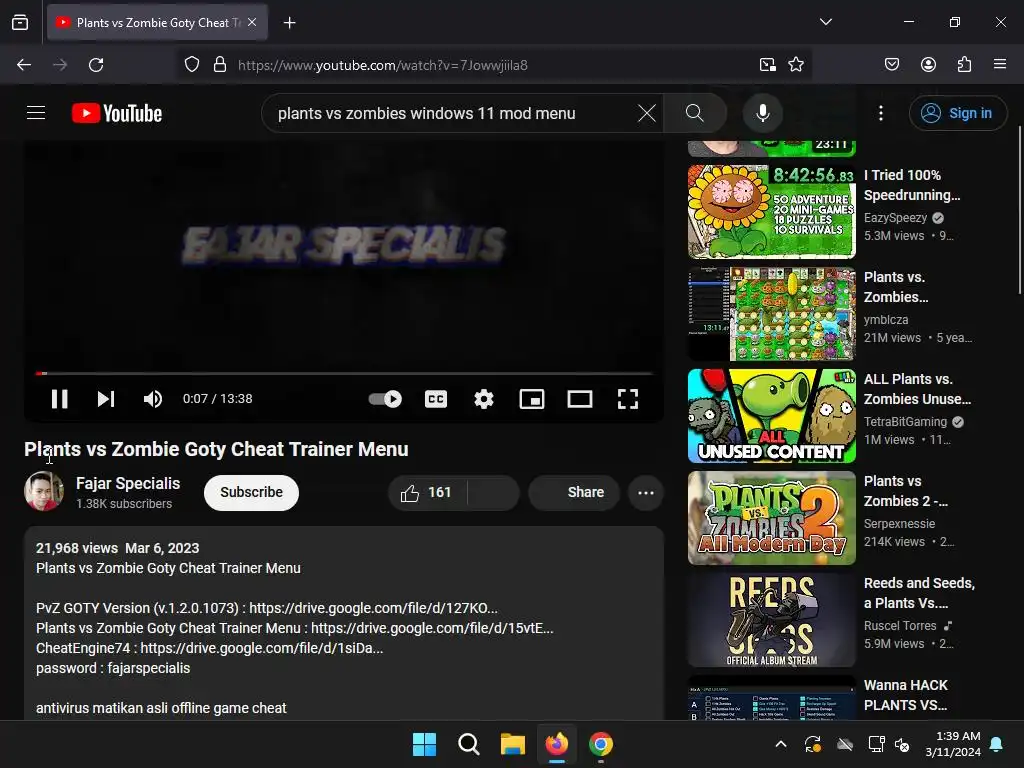Open YouTube hamburger guide menu
Image resolution: width=1024 pixels, height=768 pixels.
(36, 113)
